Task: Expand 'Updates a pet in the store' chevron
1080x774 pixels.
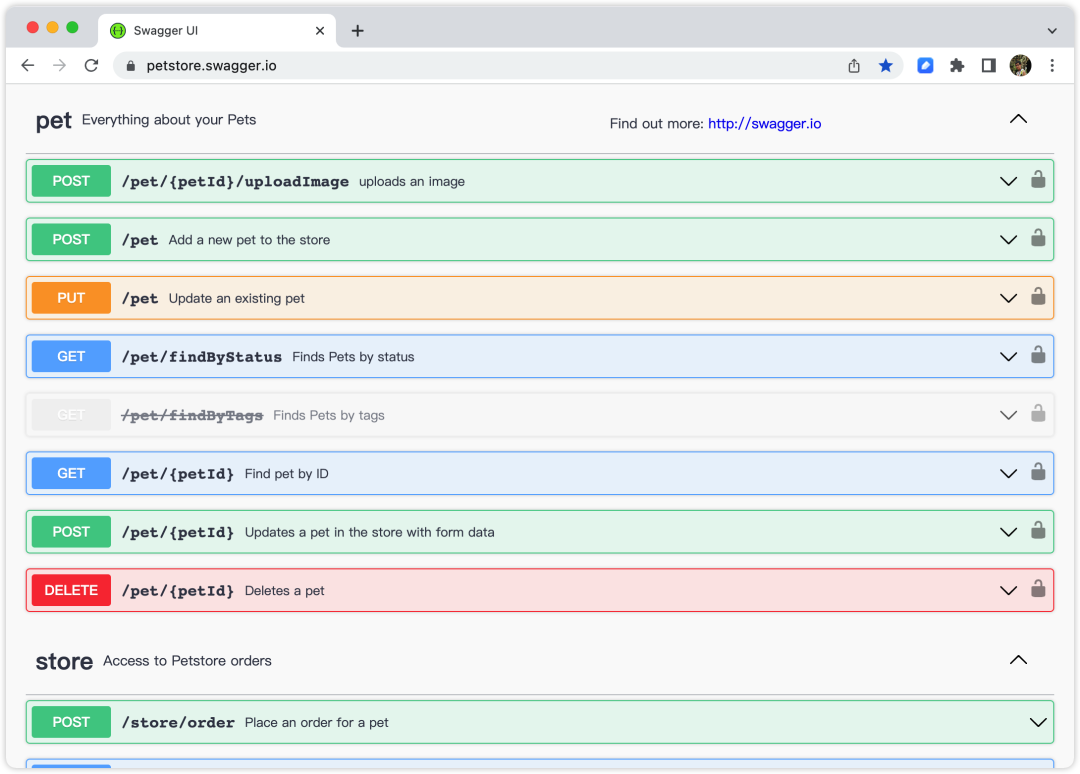Action: (x=1008, y=532)
